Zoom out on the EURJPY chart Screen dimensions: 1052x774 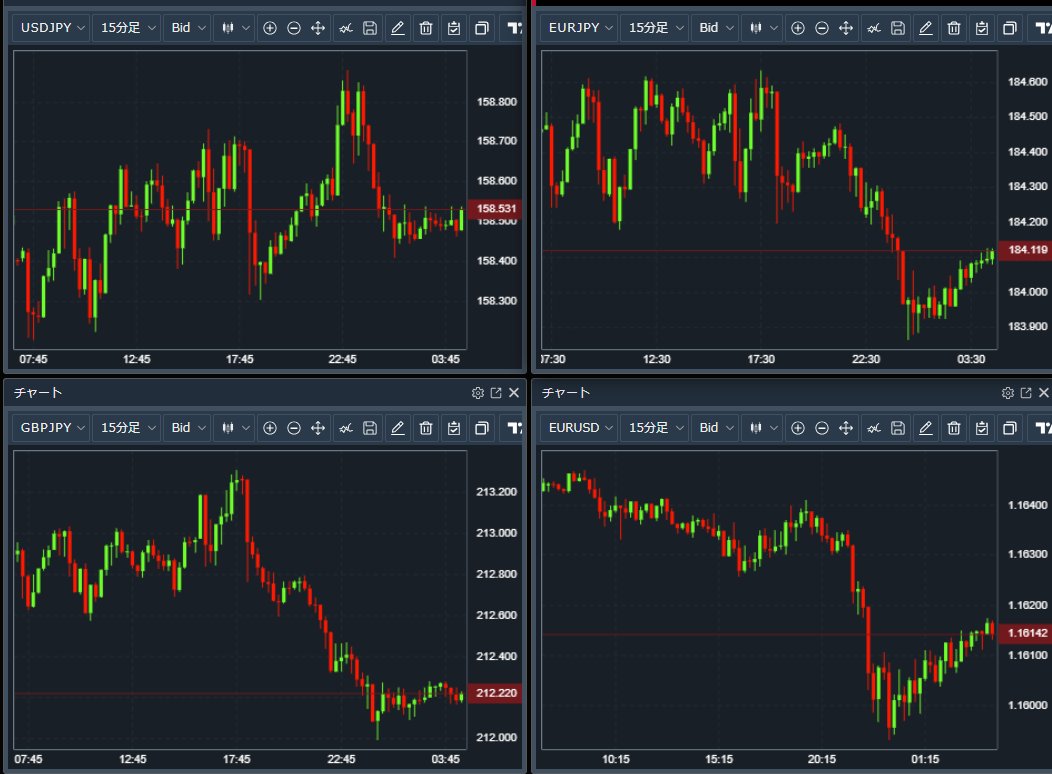[822, 28]
